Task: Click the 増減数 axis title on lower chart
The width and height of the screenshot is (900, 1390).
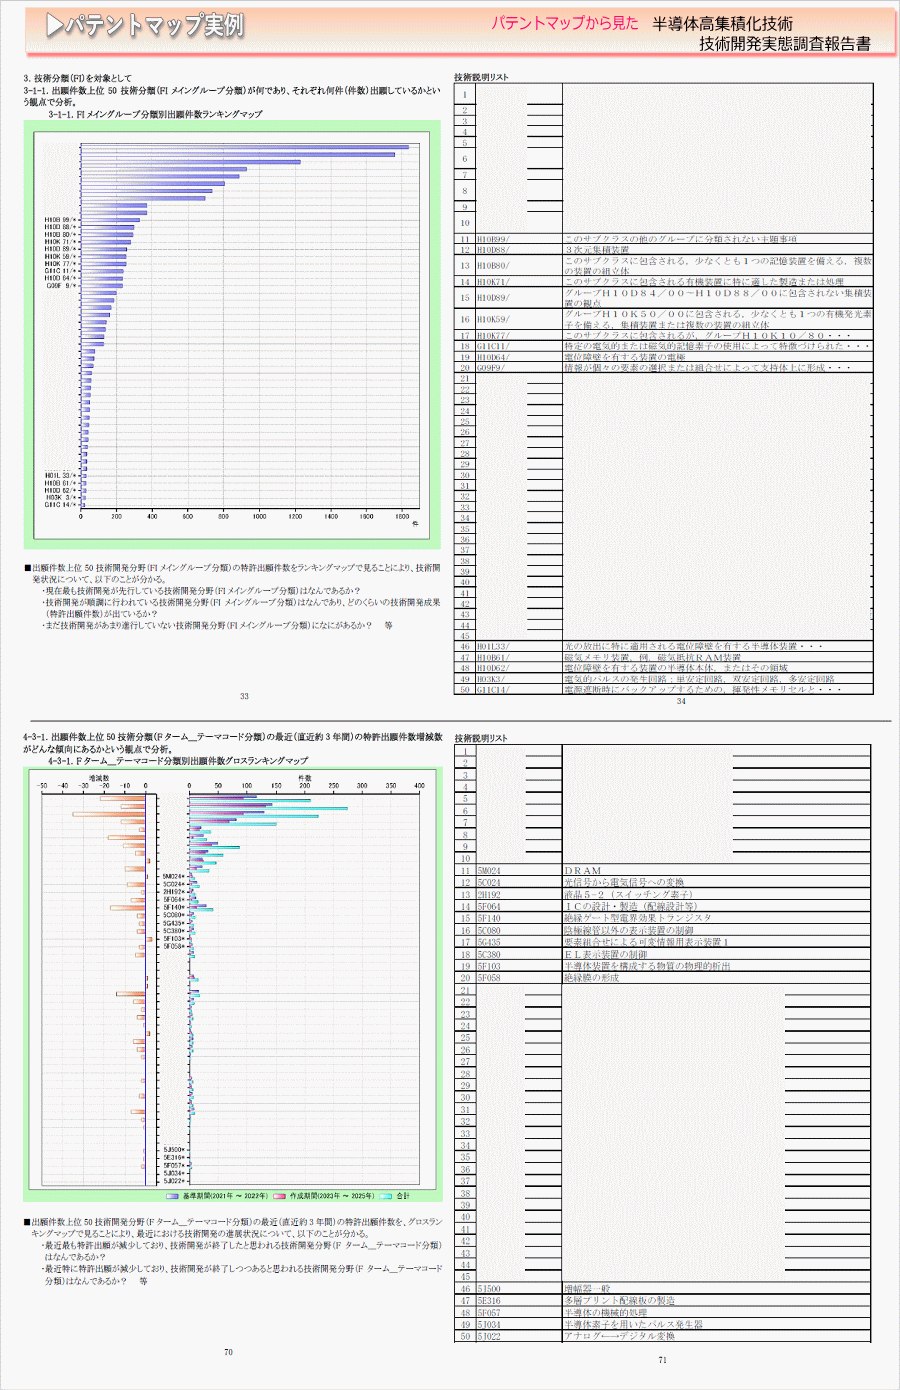Action: (x=99, y=777)
